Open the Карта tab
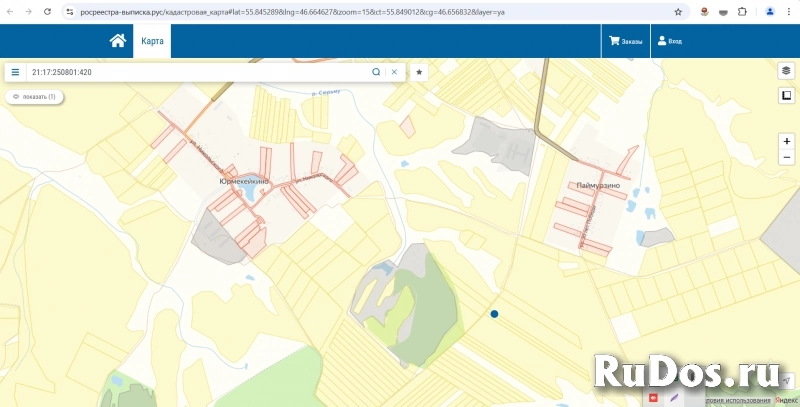Screen dimensions: 800x407 [152, 41]
